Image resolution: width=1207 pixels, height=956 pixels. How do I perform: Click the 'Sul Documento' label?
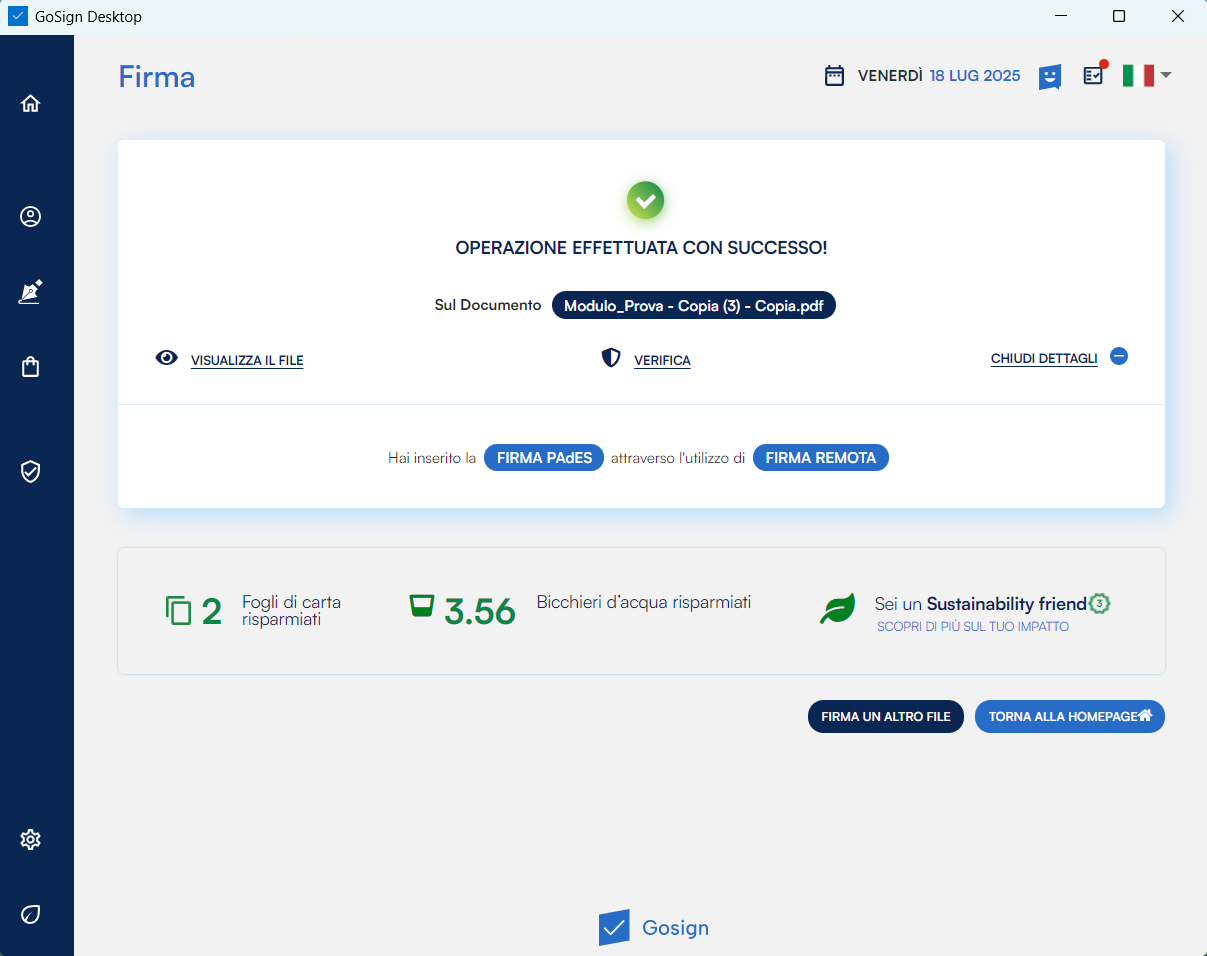point(488,305)
